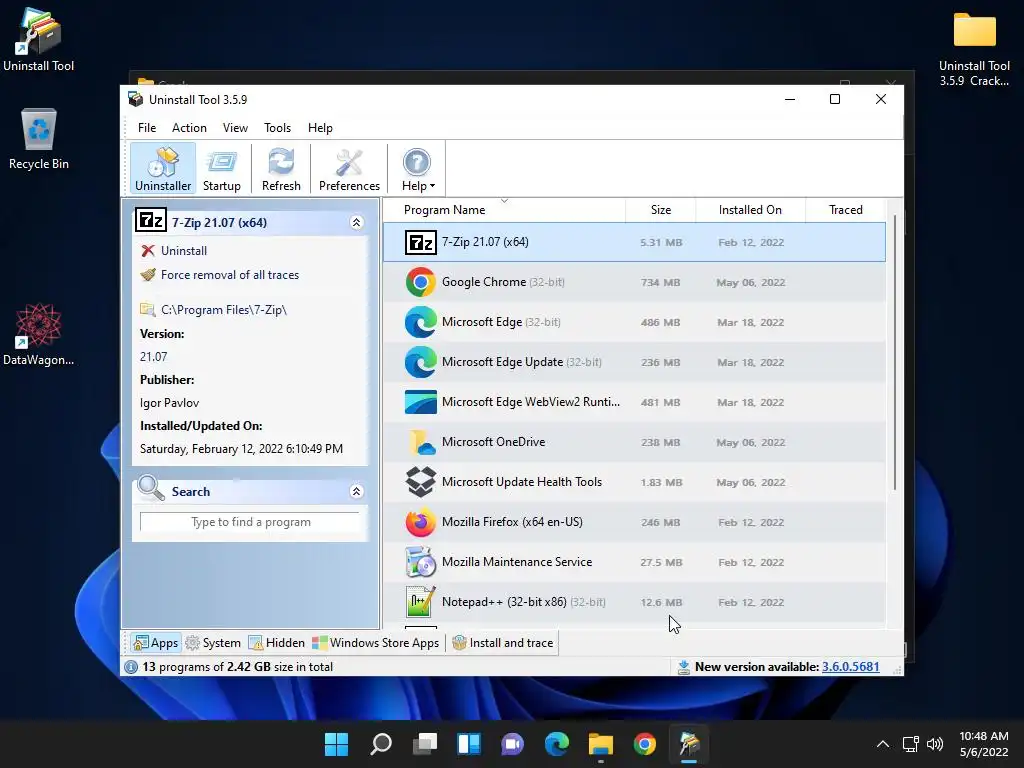The width and height of the screenshot is (1024, 768).
Task: Select the Mozilla Firefox icon in list
Action: 421,522
